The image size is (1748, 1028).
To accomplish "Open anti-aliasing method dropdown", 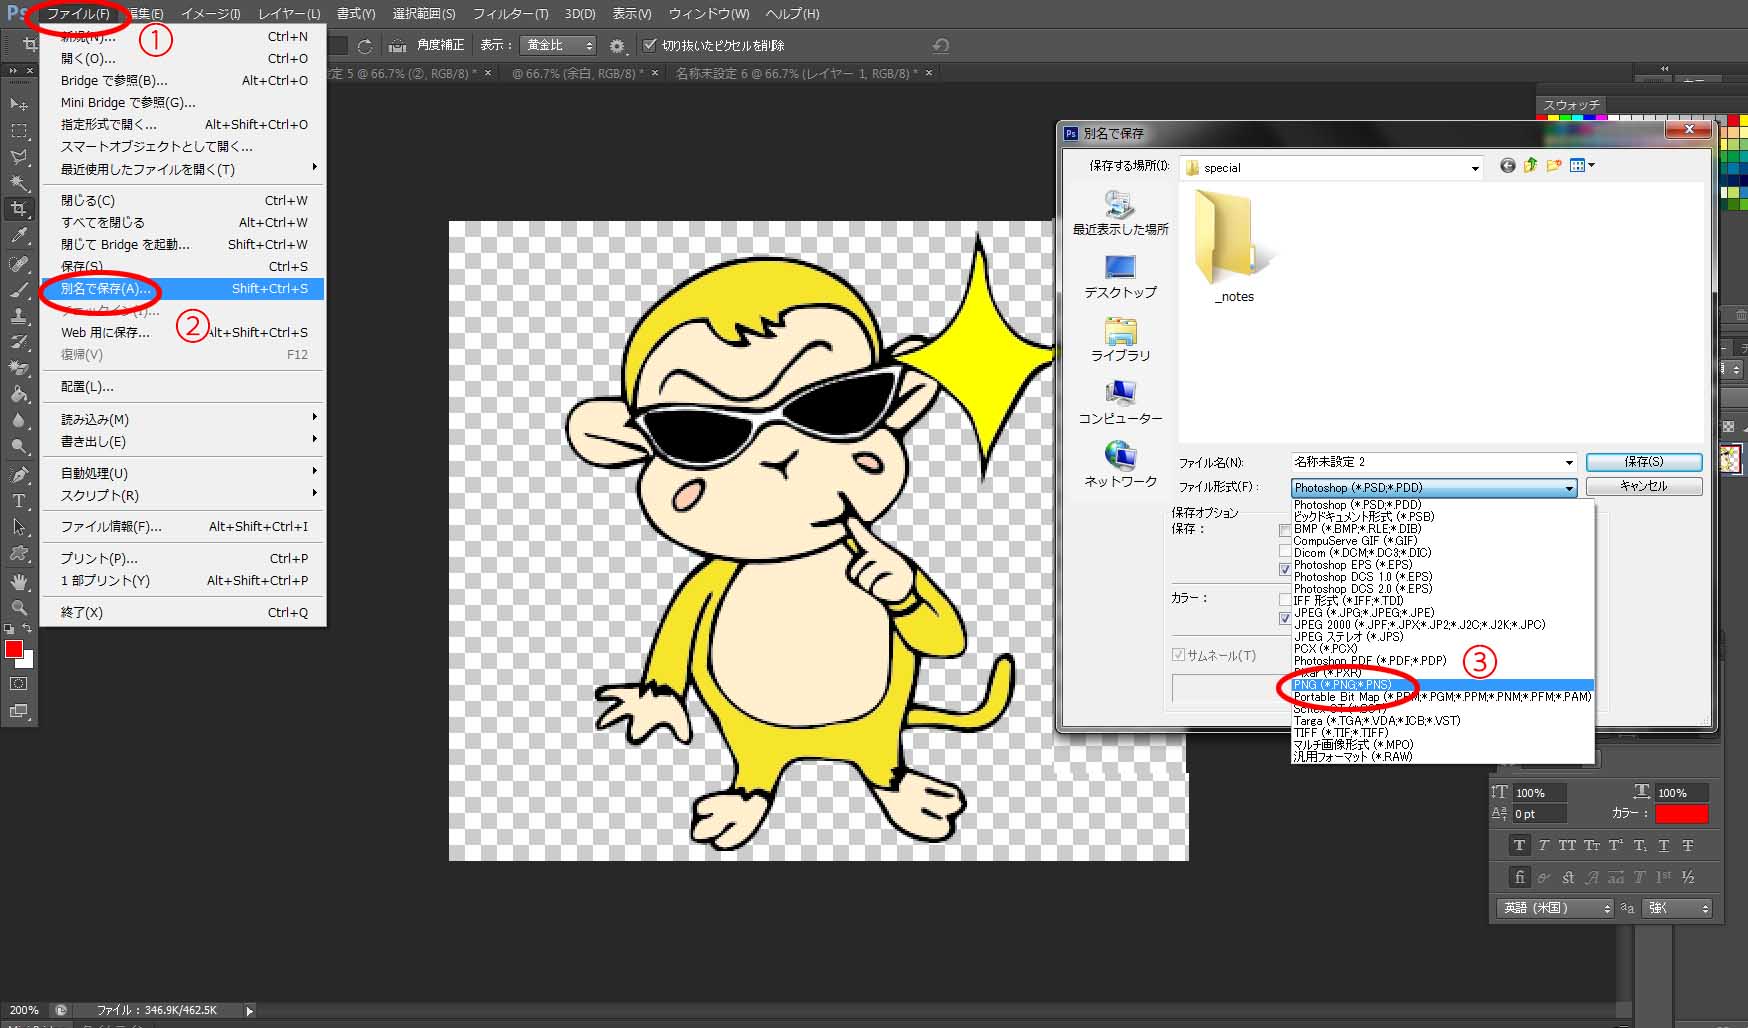I will (x=1676, y=908).
